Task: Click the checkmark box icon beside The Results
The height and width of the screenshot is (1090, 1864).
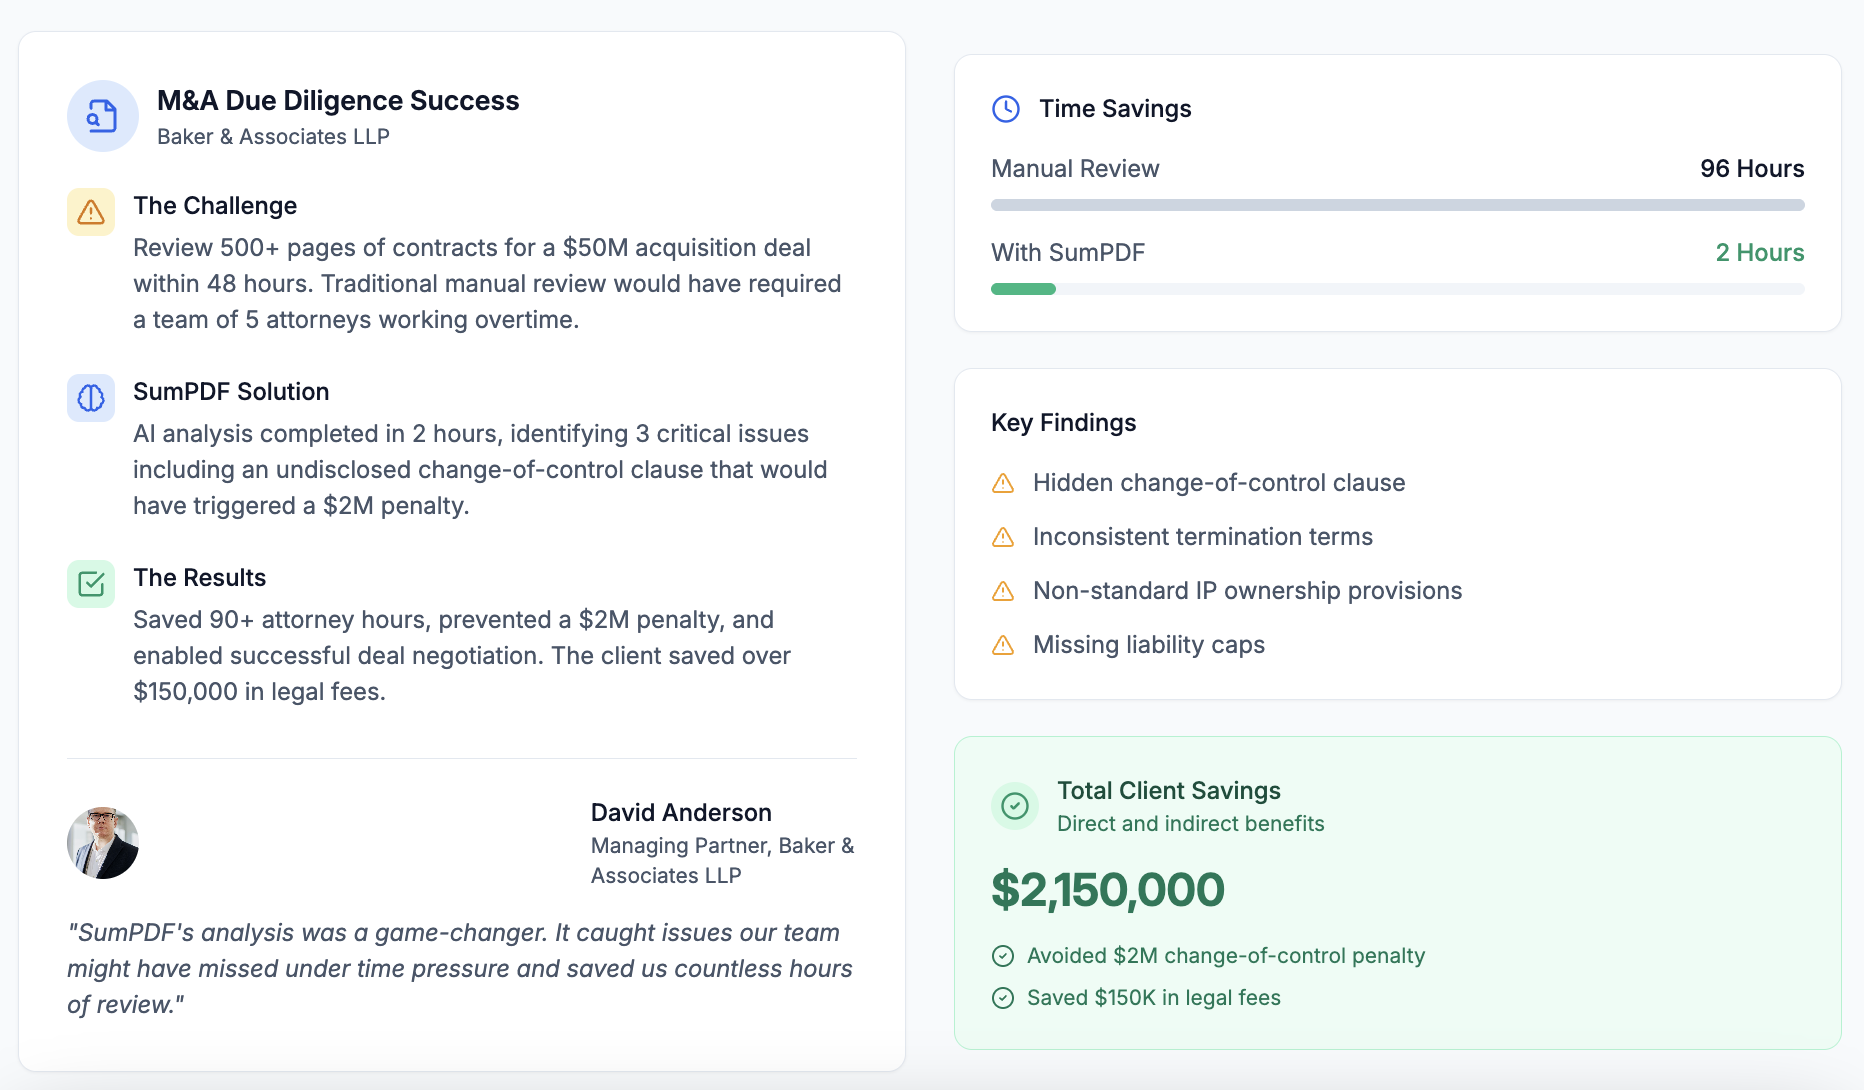Action: click(x=91, y=584)
